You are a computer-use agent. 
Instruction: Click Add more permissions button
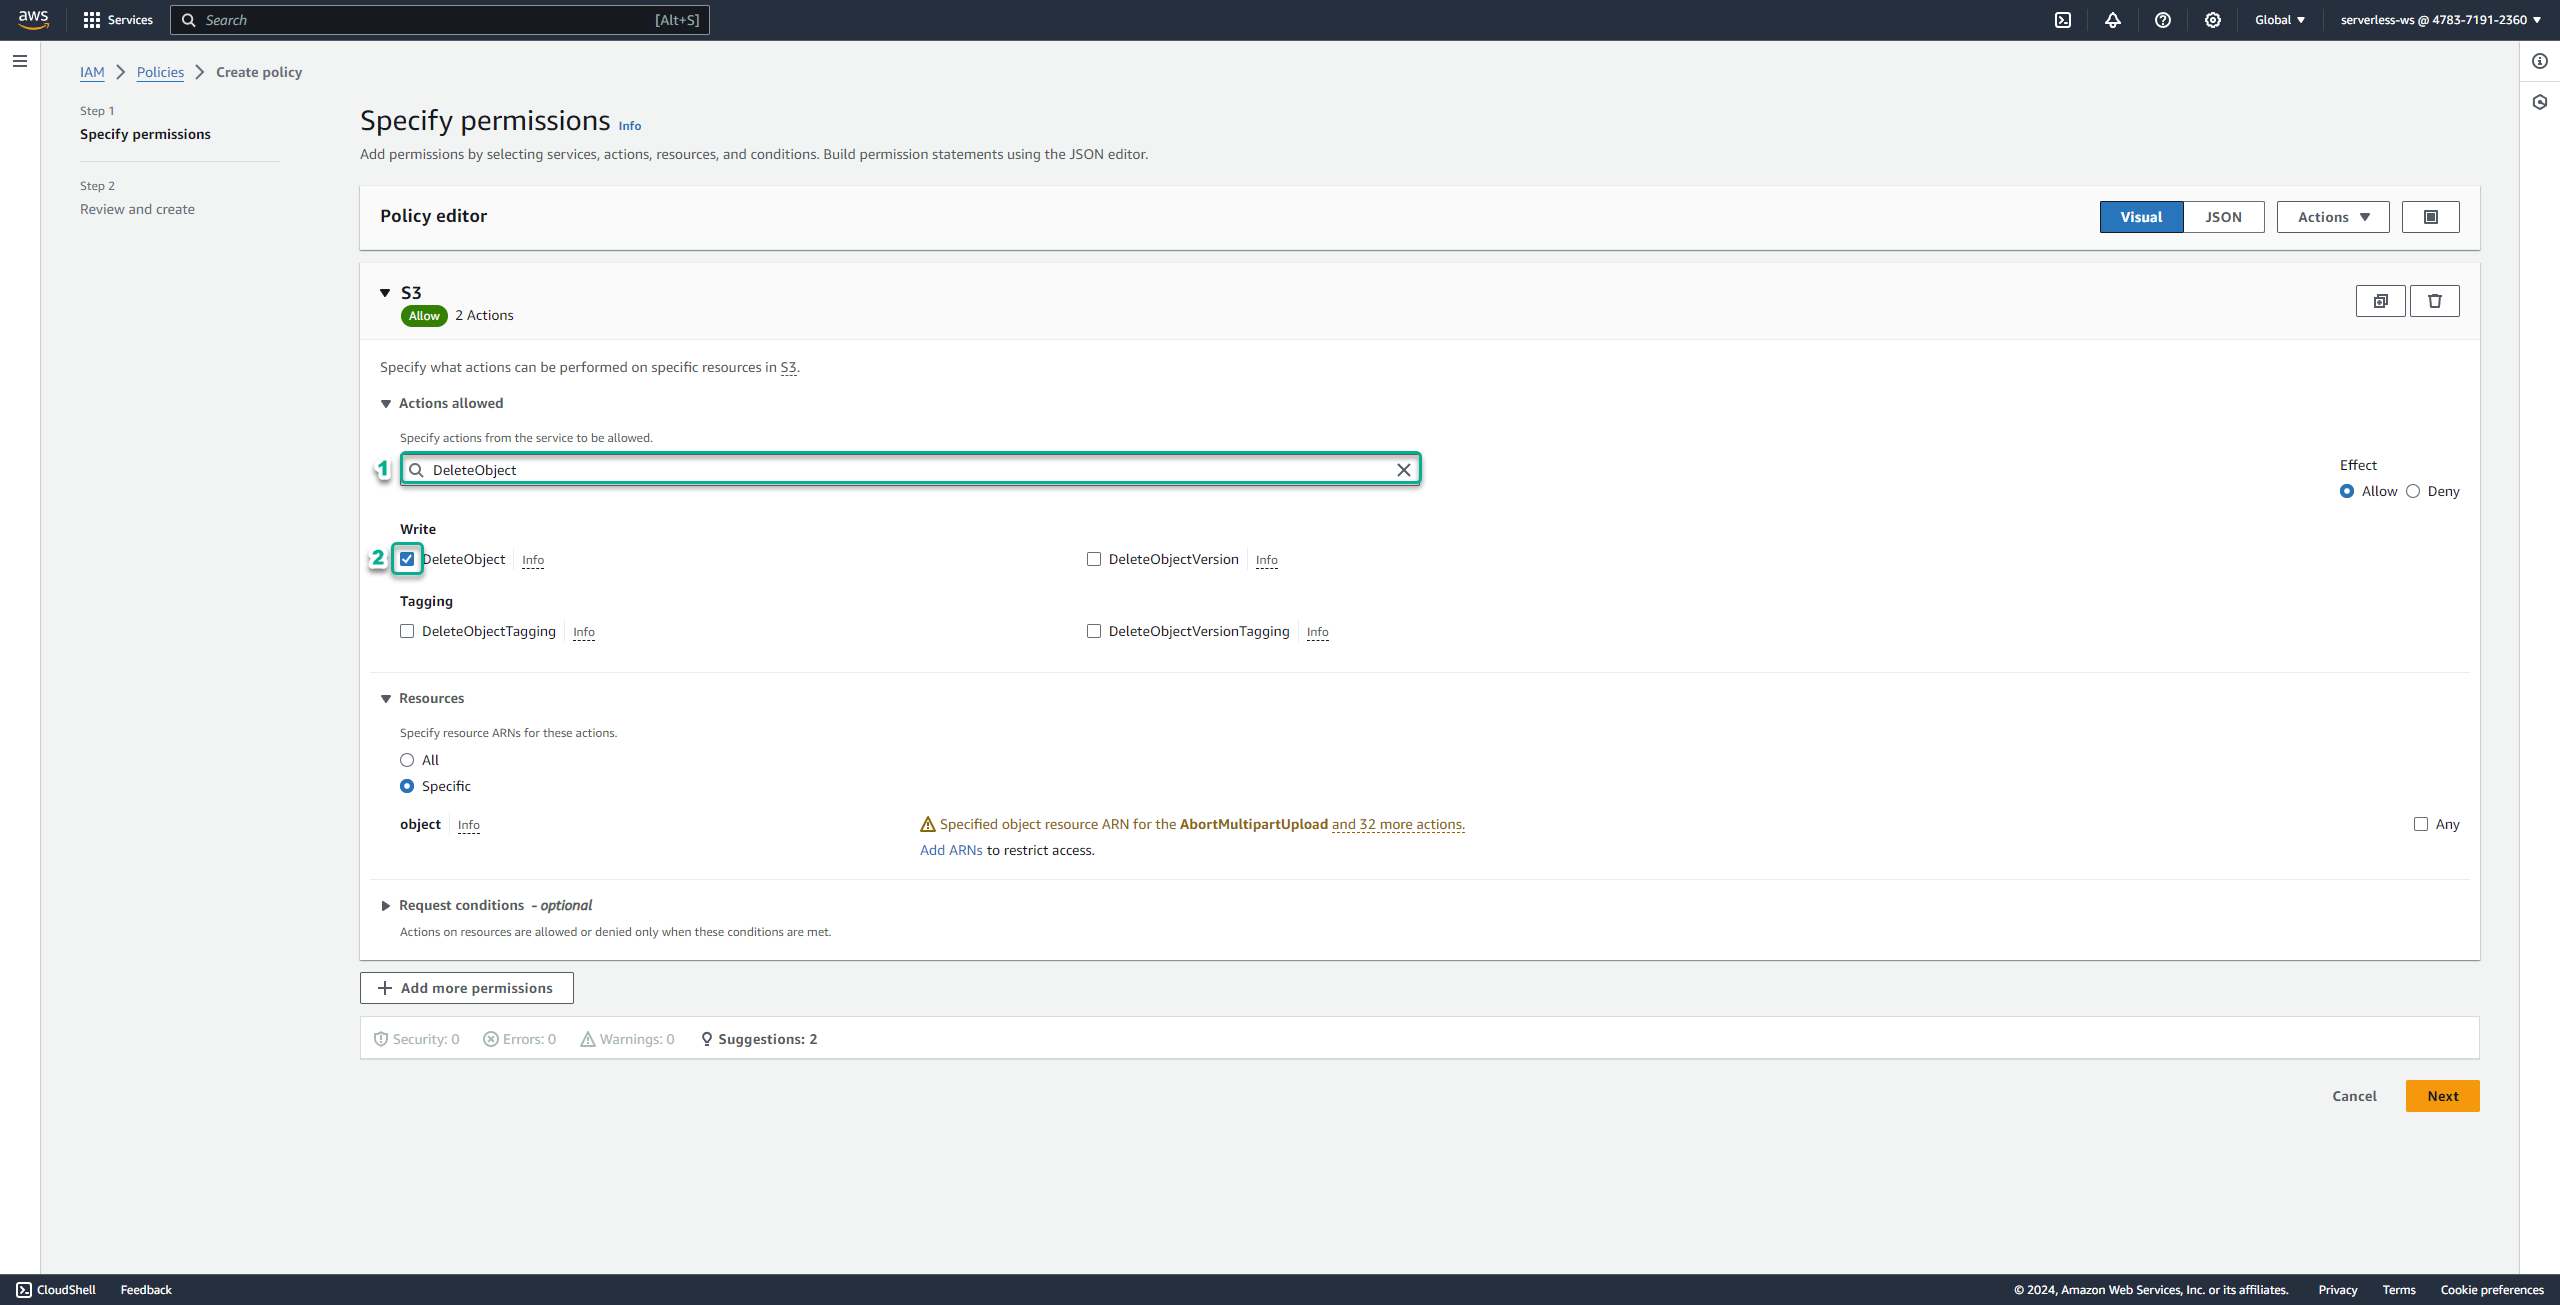coord(467,988)
